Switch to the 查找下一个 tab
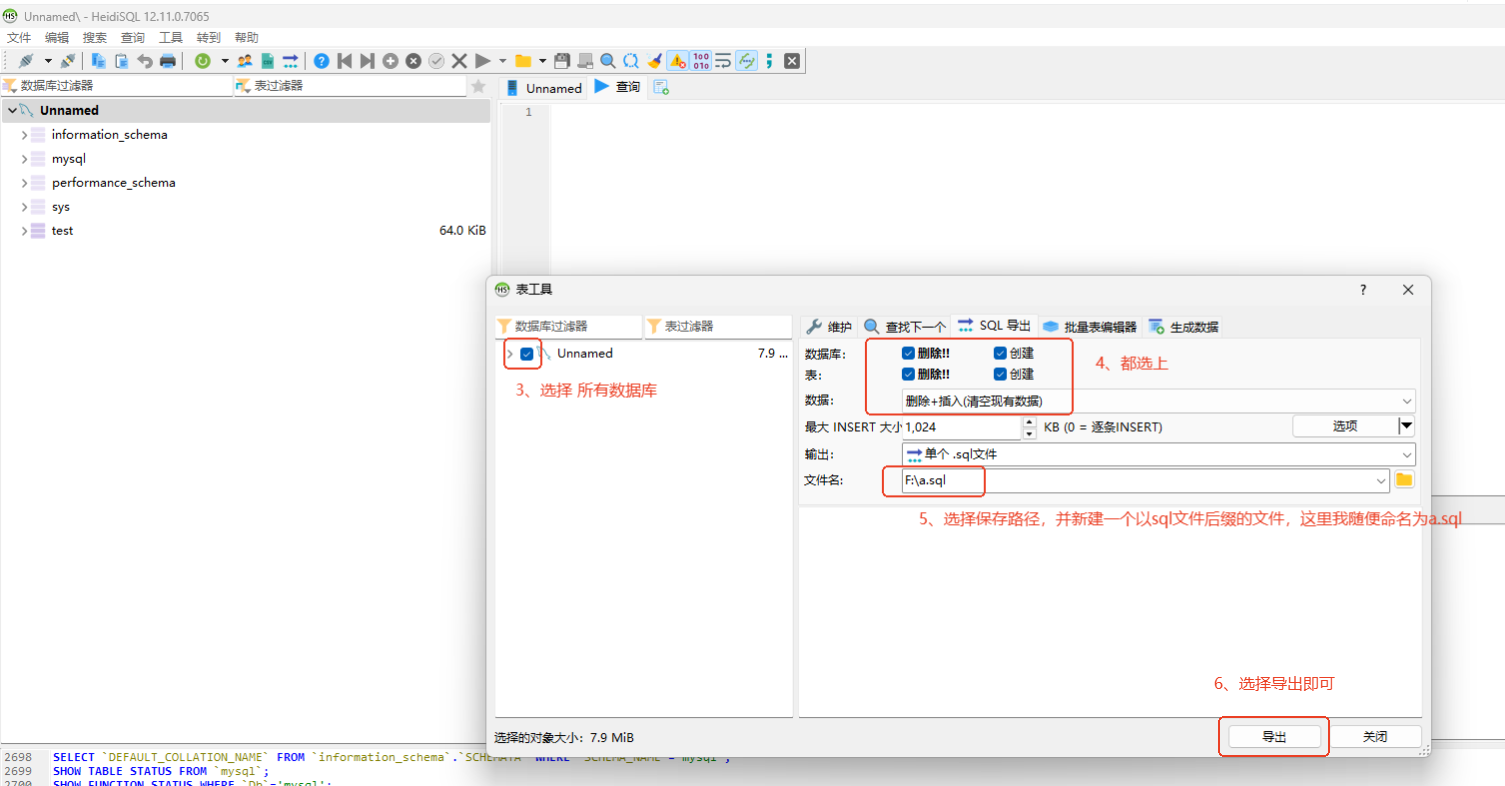The width and height of the screenshot is (1505, 786). point(904,327)
